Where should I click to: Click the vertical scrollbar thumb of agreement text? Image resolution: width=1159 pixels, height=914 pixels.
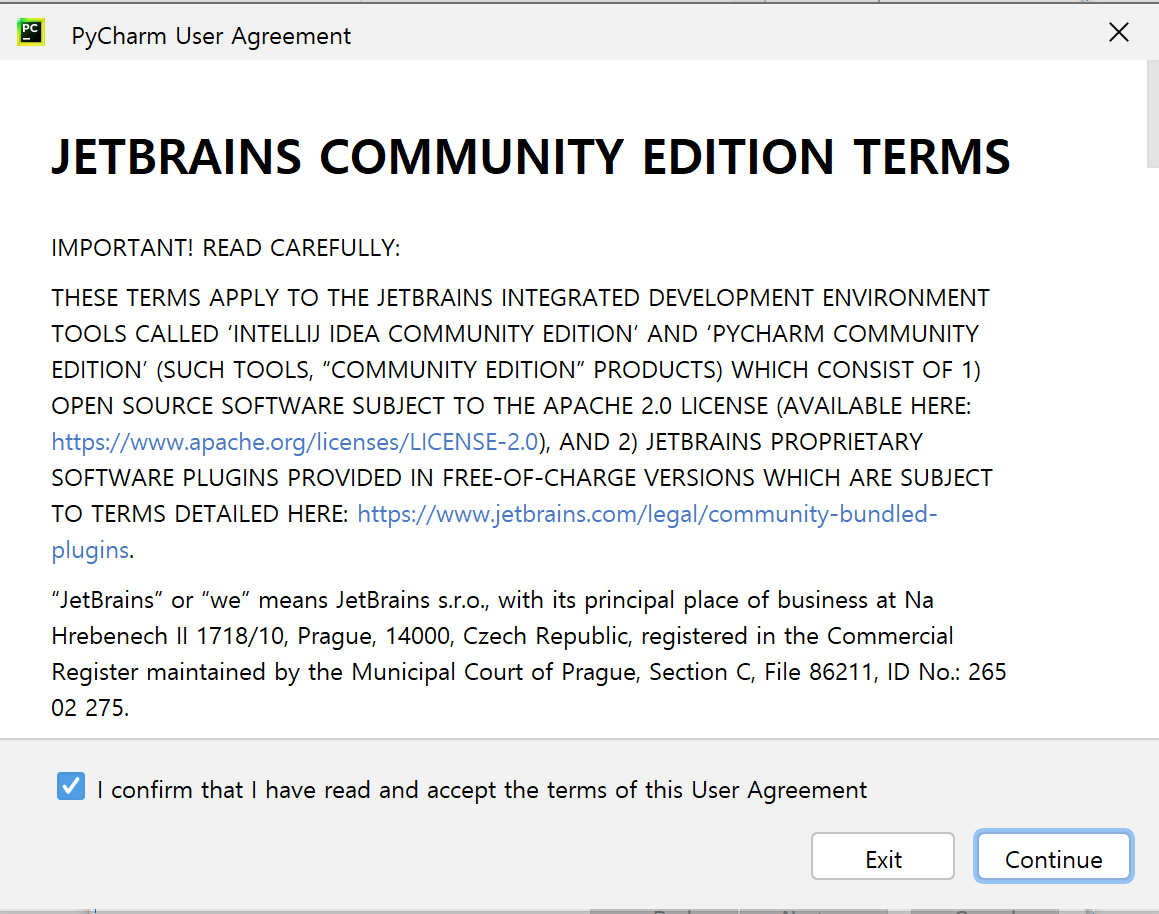click(x=1152, y=114)
